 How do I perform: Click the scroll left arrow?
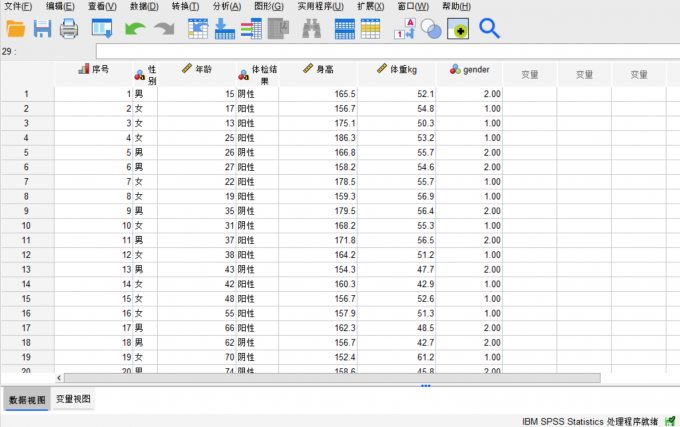coord(59,378)
